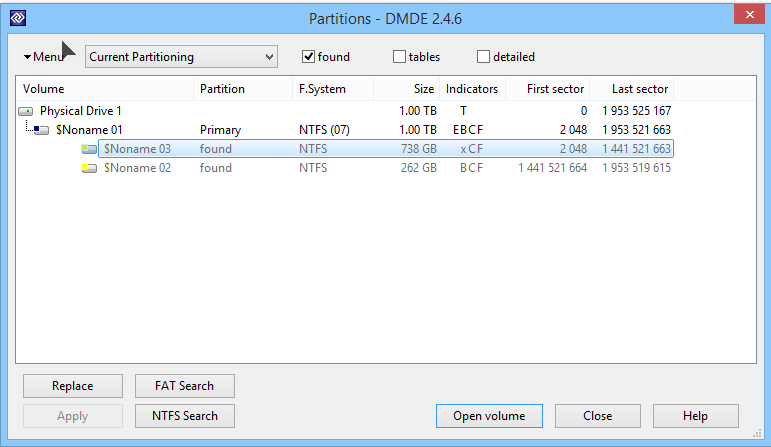Select the Physical Drive 1 row
The width and height of the screenshot is (771, 447).
coord(345,111)
